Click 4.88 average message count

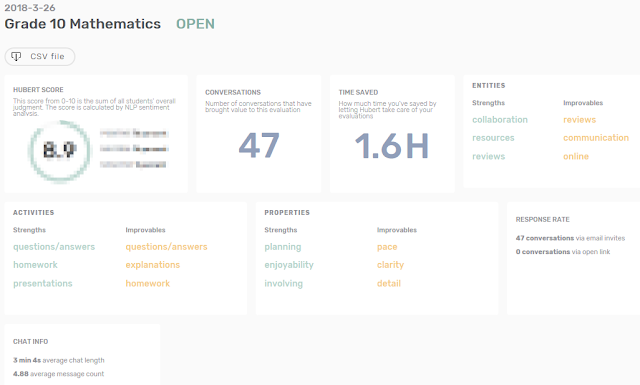(58, 374)
